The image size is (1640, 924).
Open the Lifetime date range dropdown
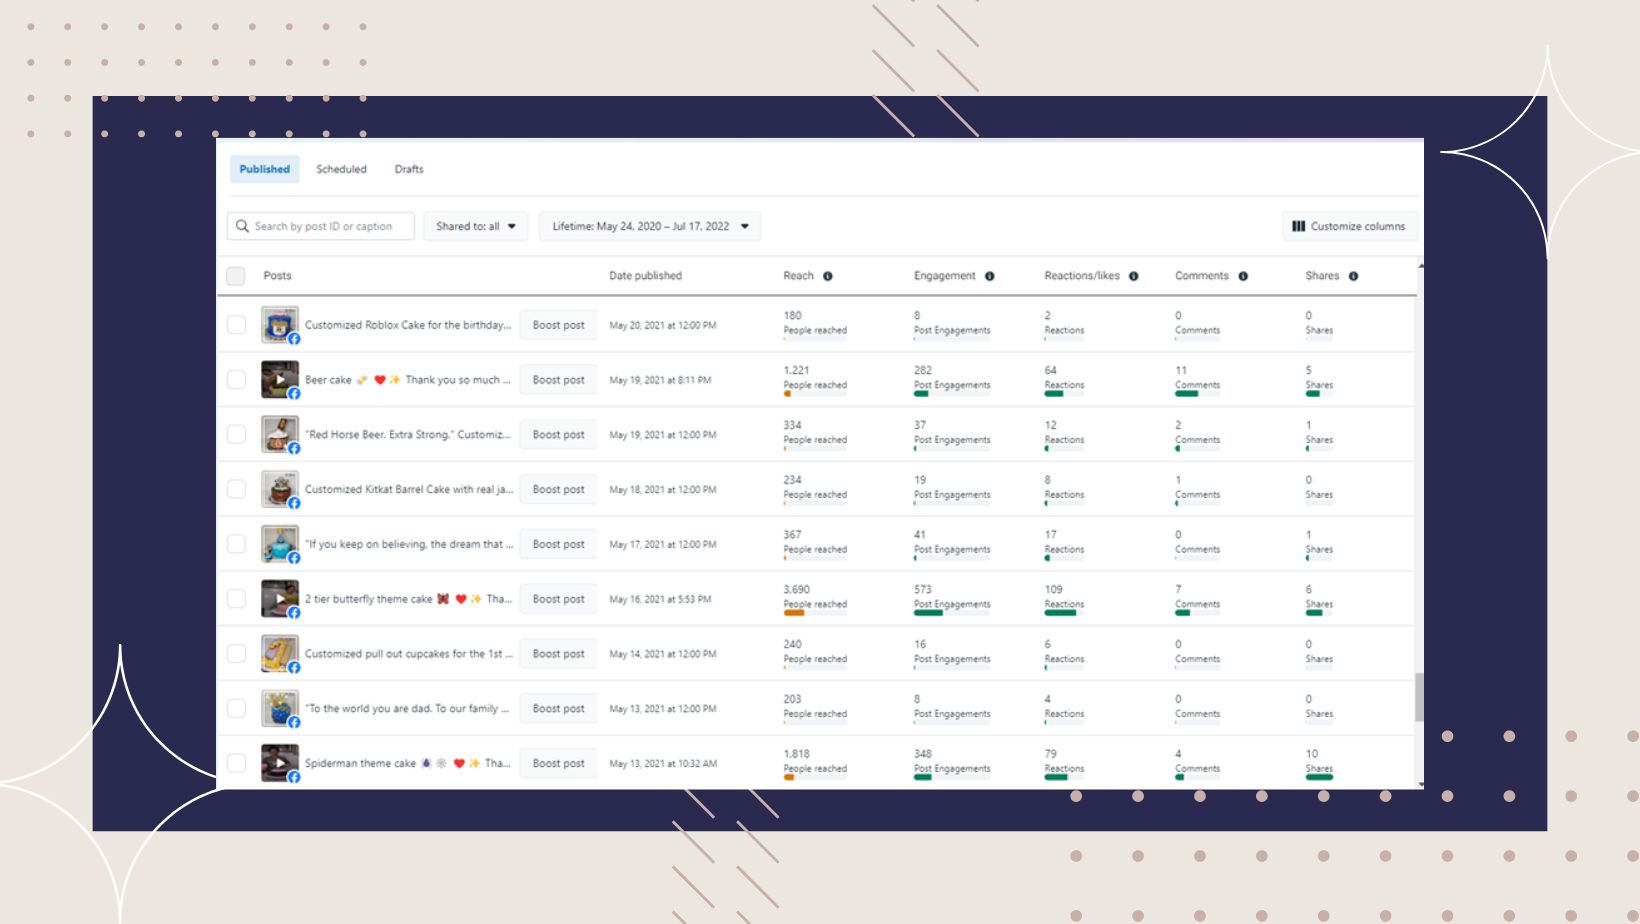coord(650,226)
